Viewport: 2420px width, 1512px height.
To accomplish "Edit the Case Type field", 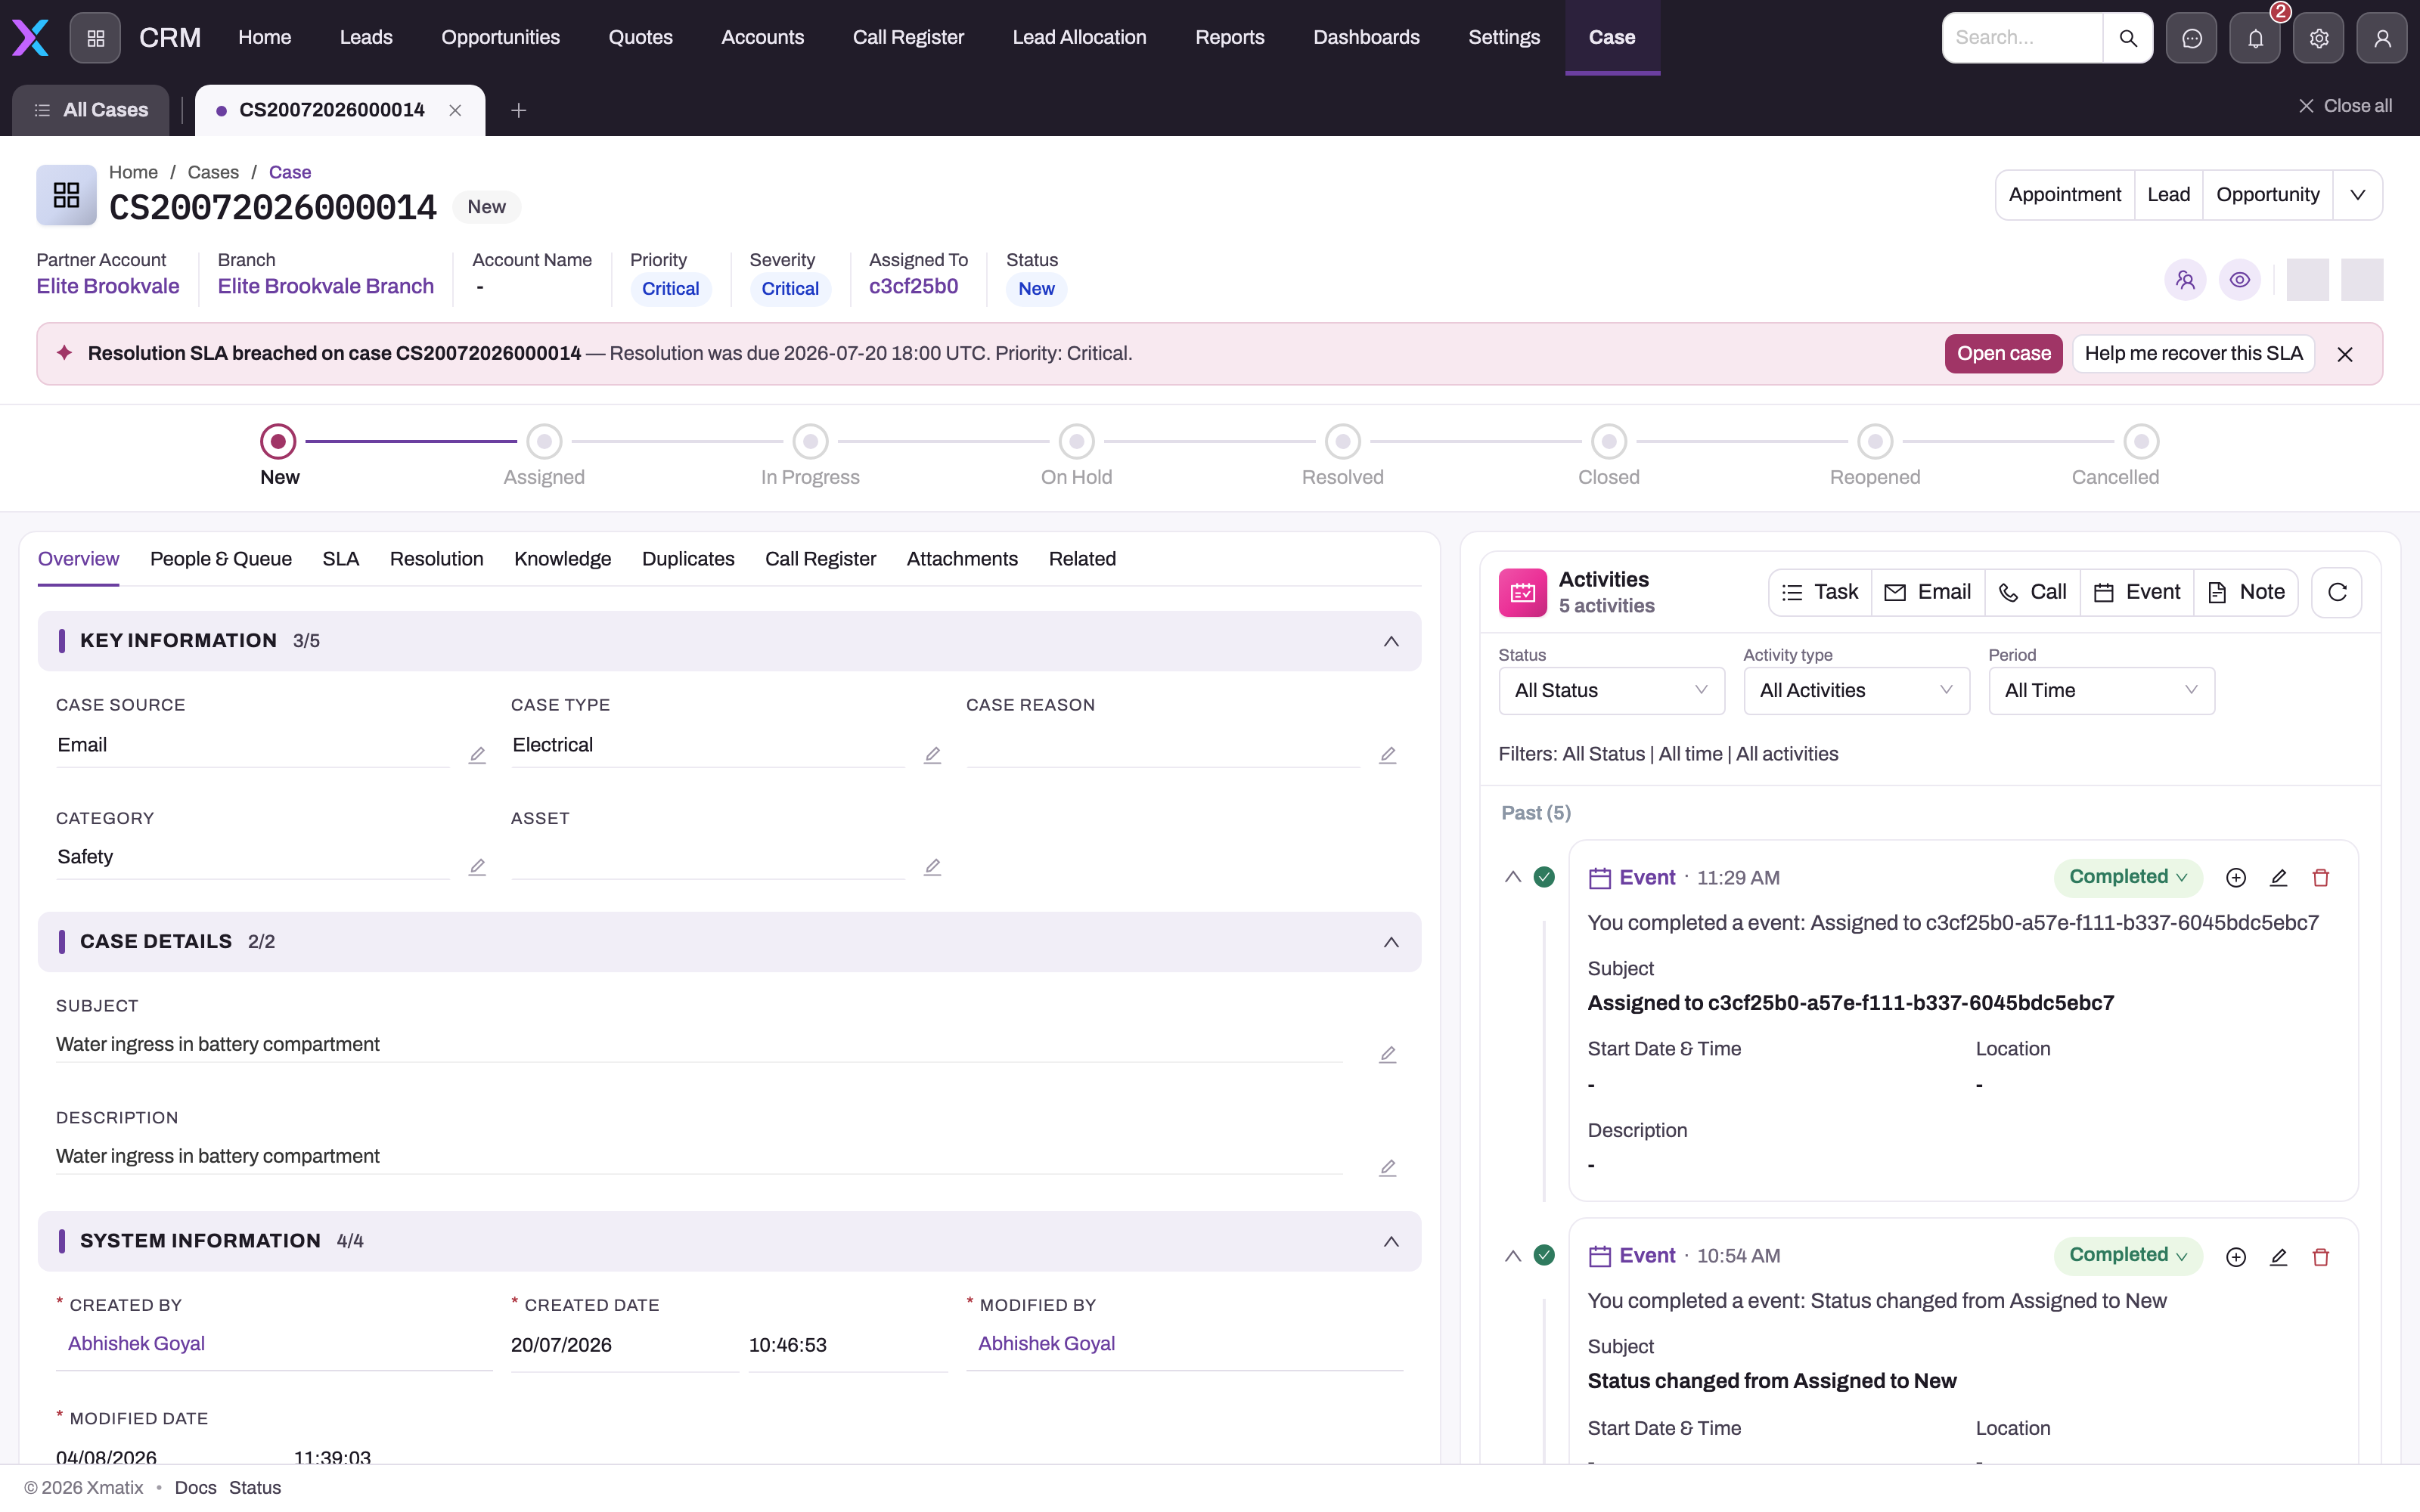I will tap(932, 755).
